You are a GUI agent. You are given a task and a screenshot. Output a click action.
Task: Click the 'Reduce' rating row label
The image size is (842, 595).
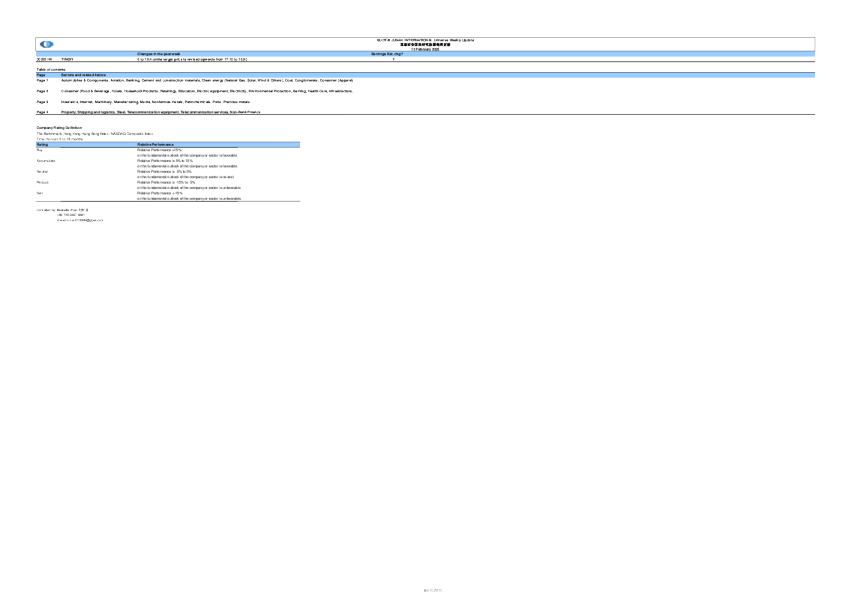(x=42, y=183)
